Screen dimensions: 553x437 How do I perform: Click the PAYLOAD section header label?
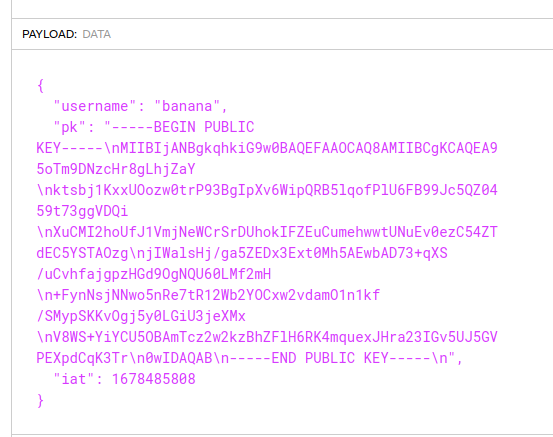point(49,34)
